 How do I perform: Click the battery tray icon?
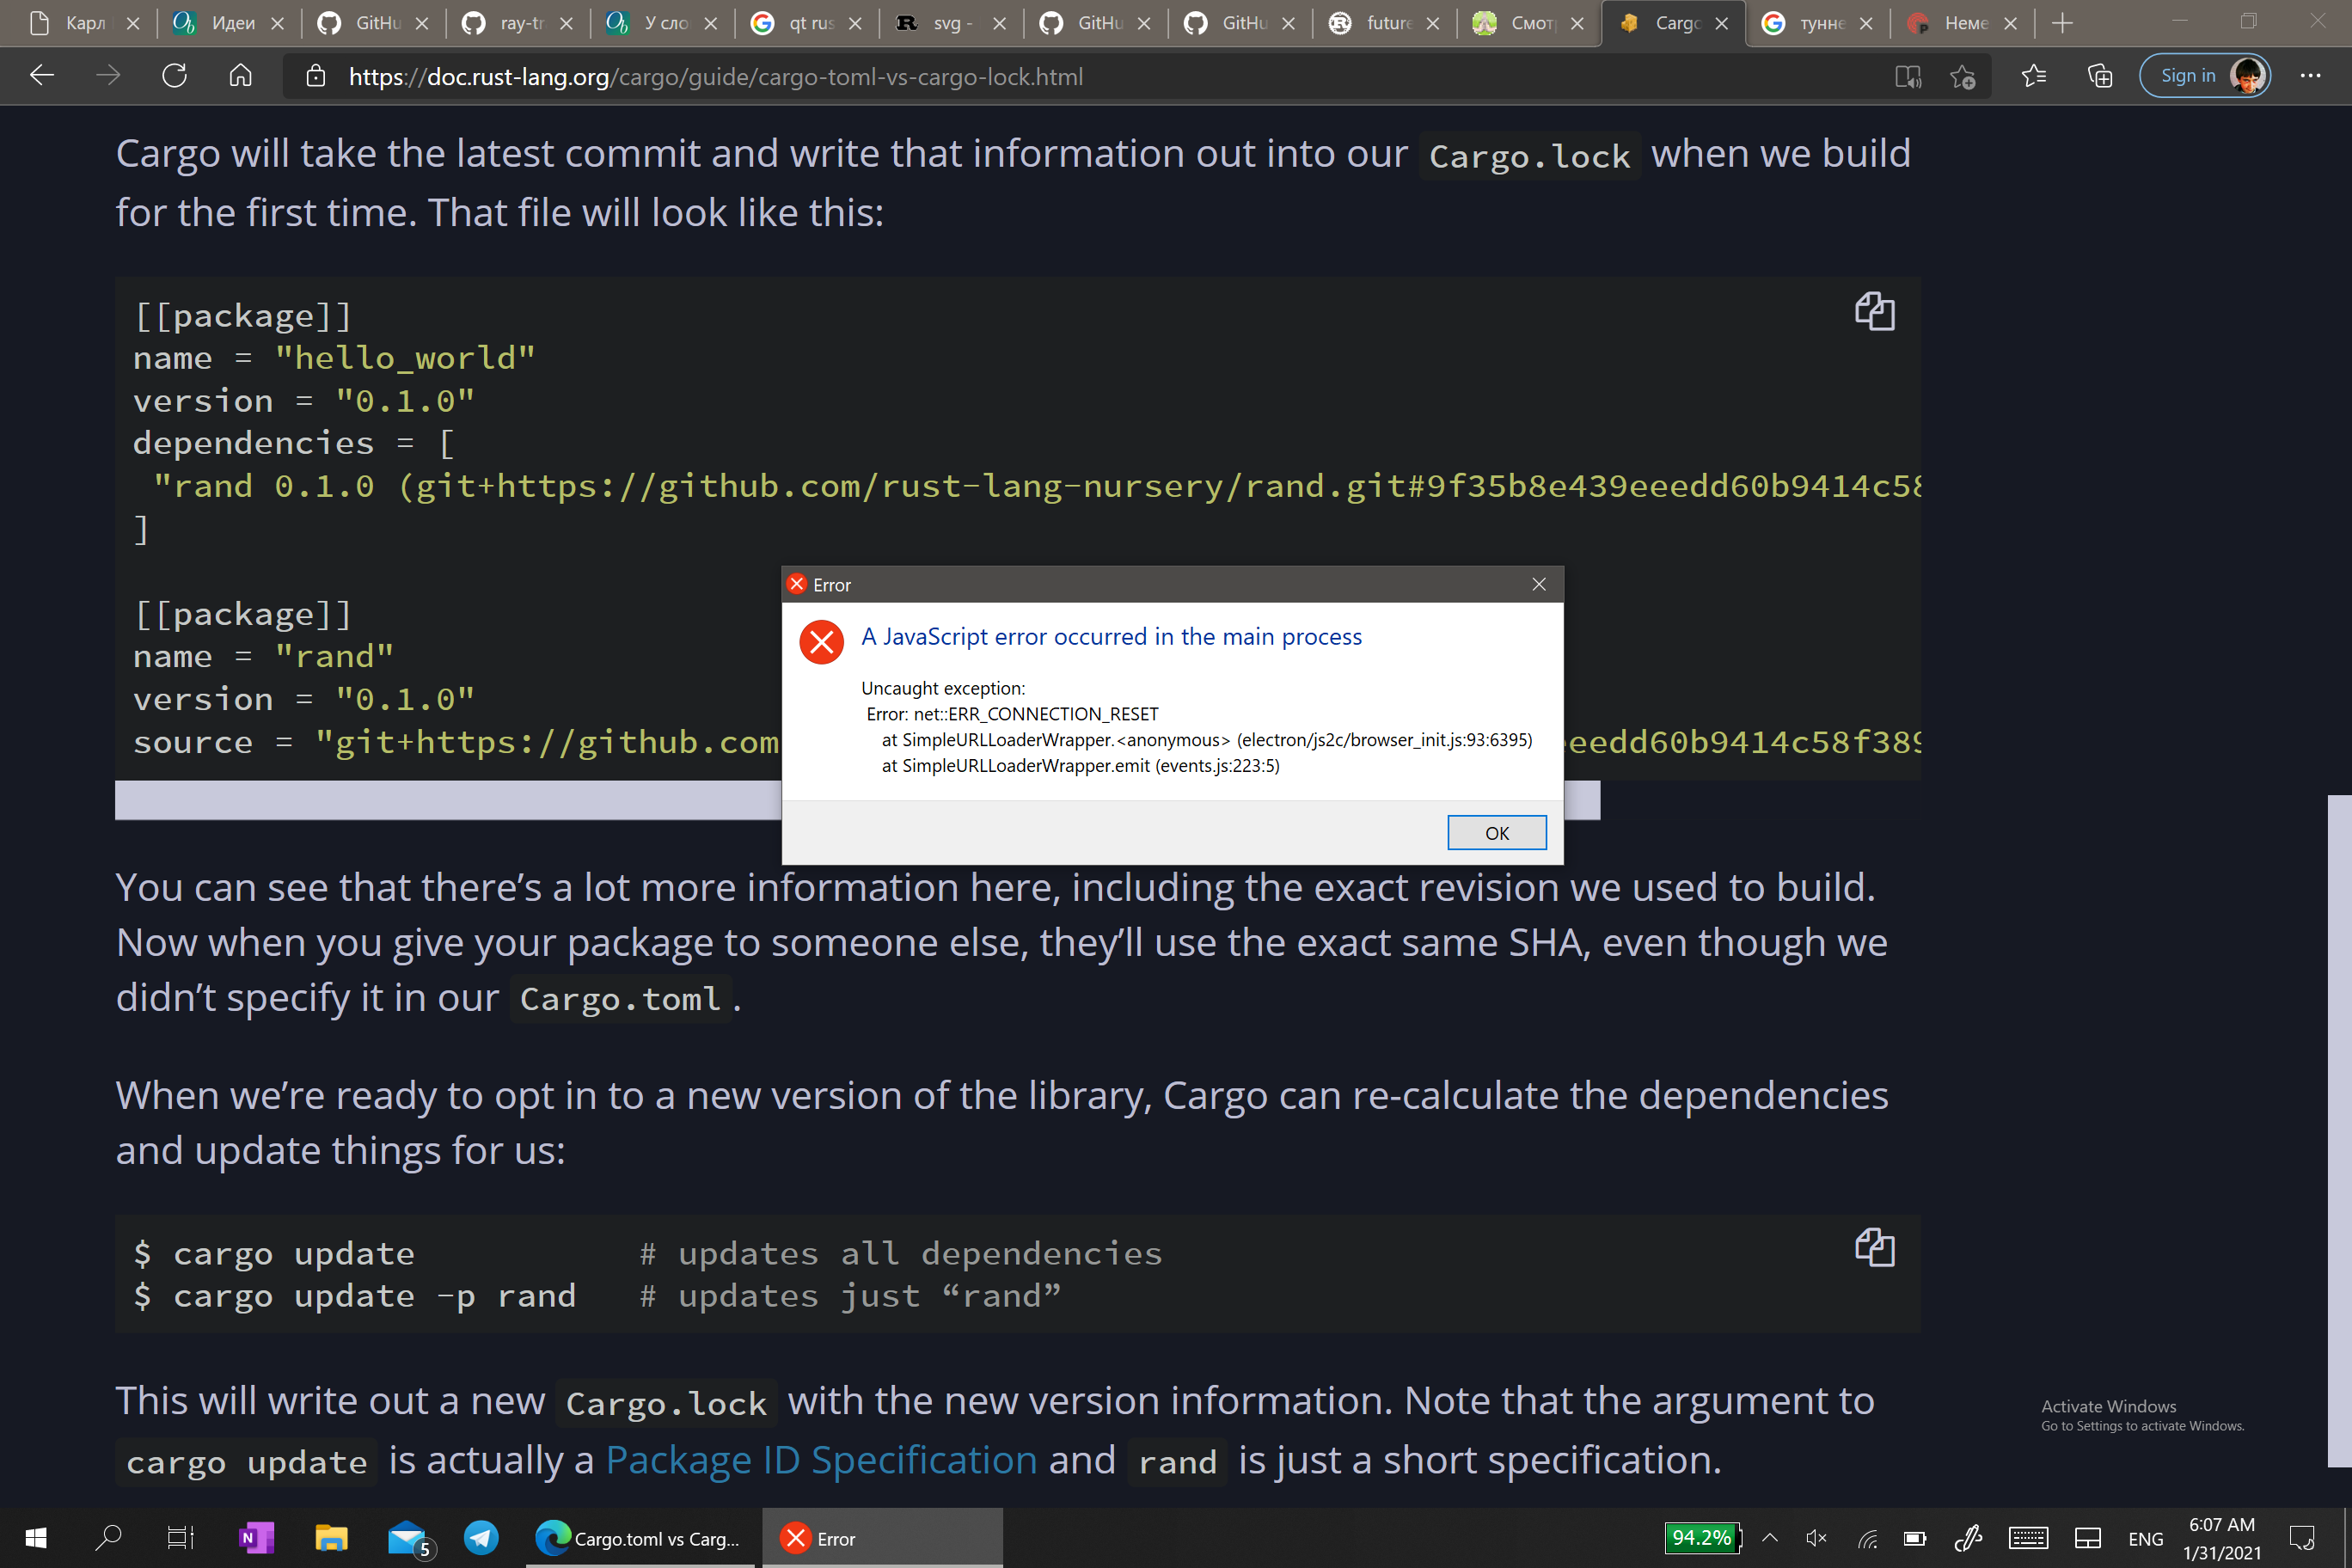(1915, 1538)
